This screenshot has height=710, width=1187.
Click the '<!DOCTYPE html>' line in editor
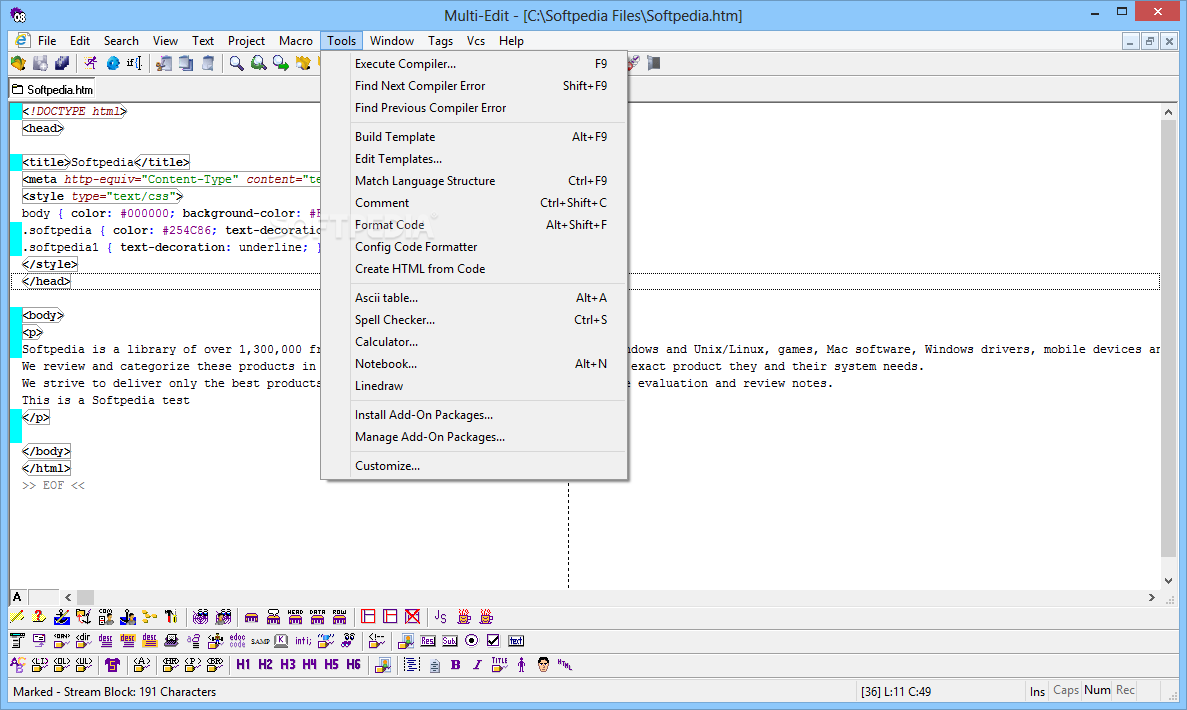[74, 111]
